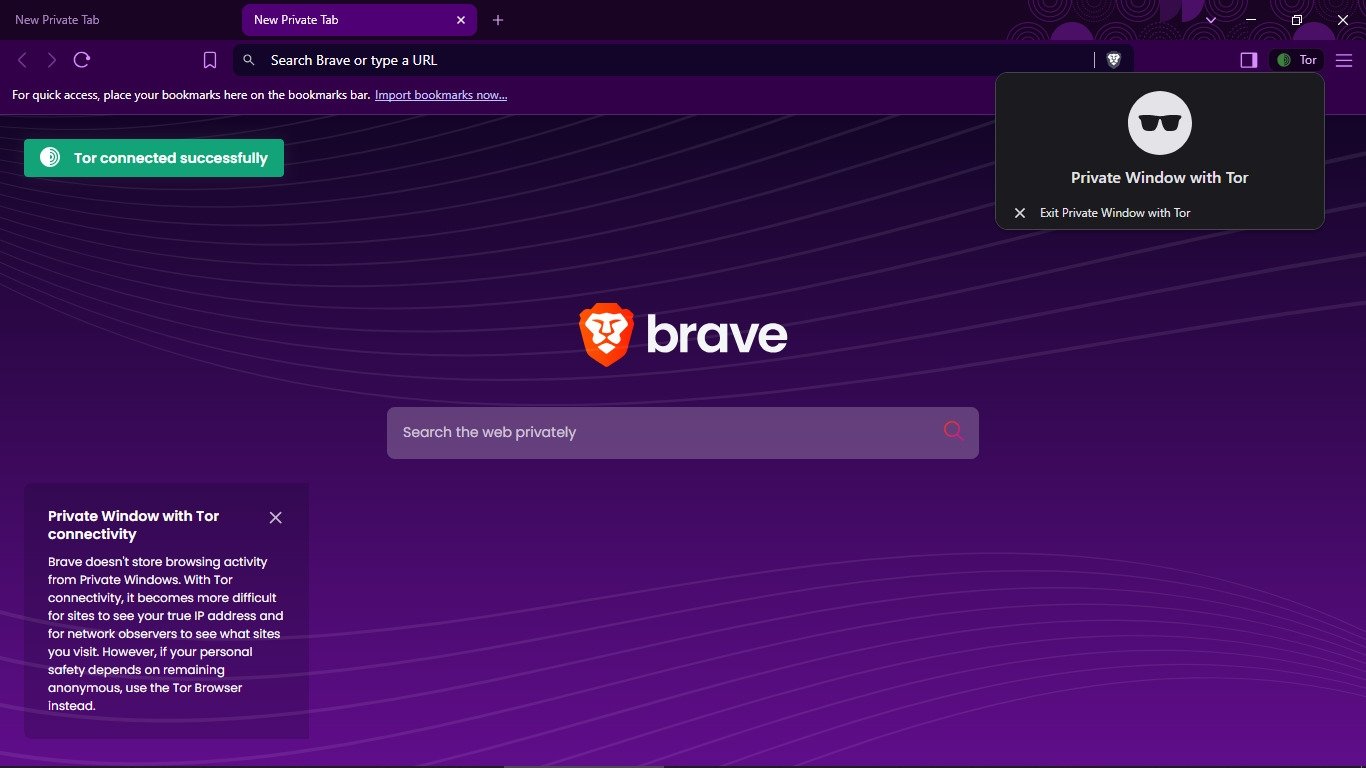This screenshot has width=1366, height=768.
Task: Click the red search magnifier icon
Action: 953,431
